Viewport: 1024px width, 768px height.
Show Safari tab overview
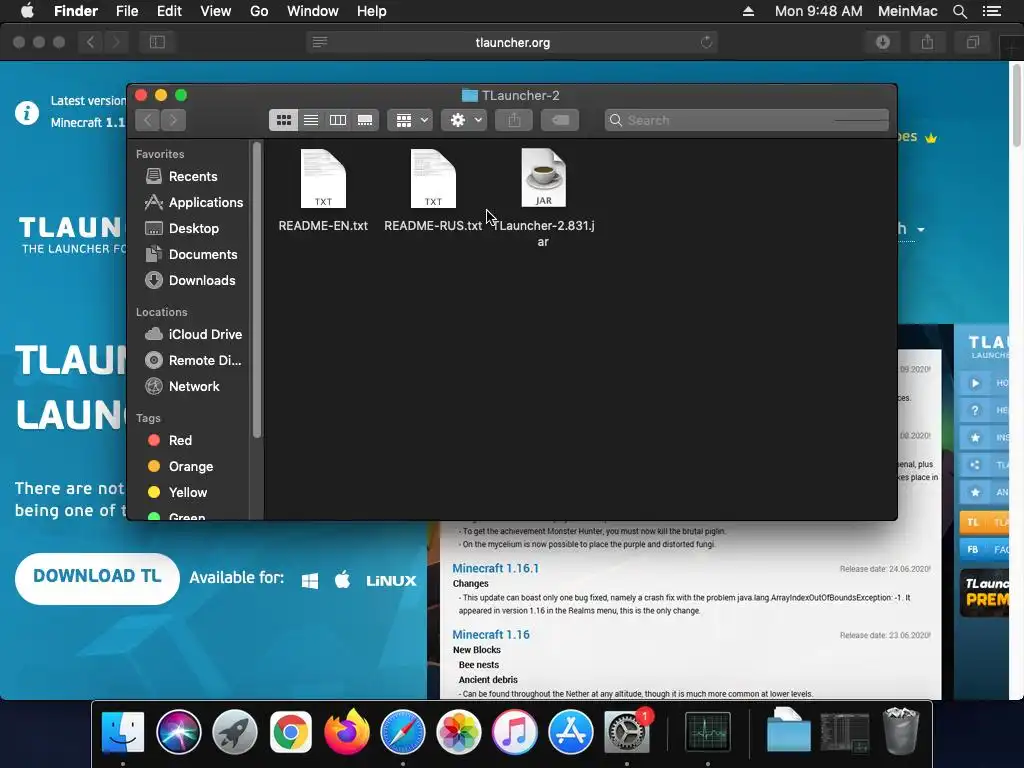click(972, 42)
